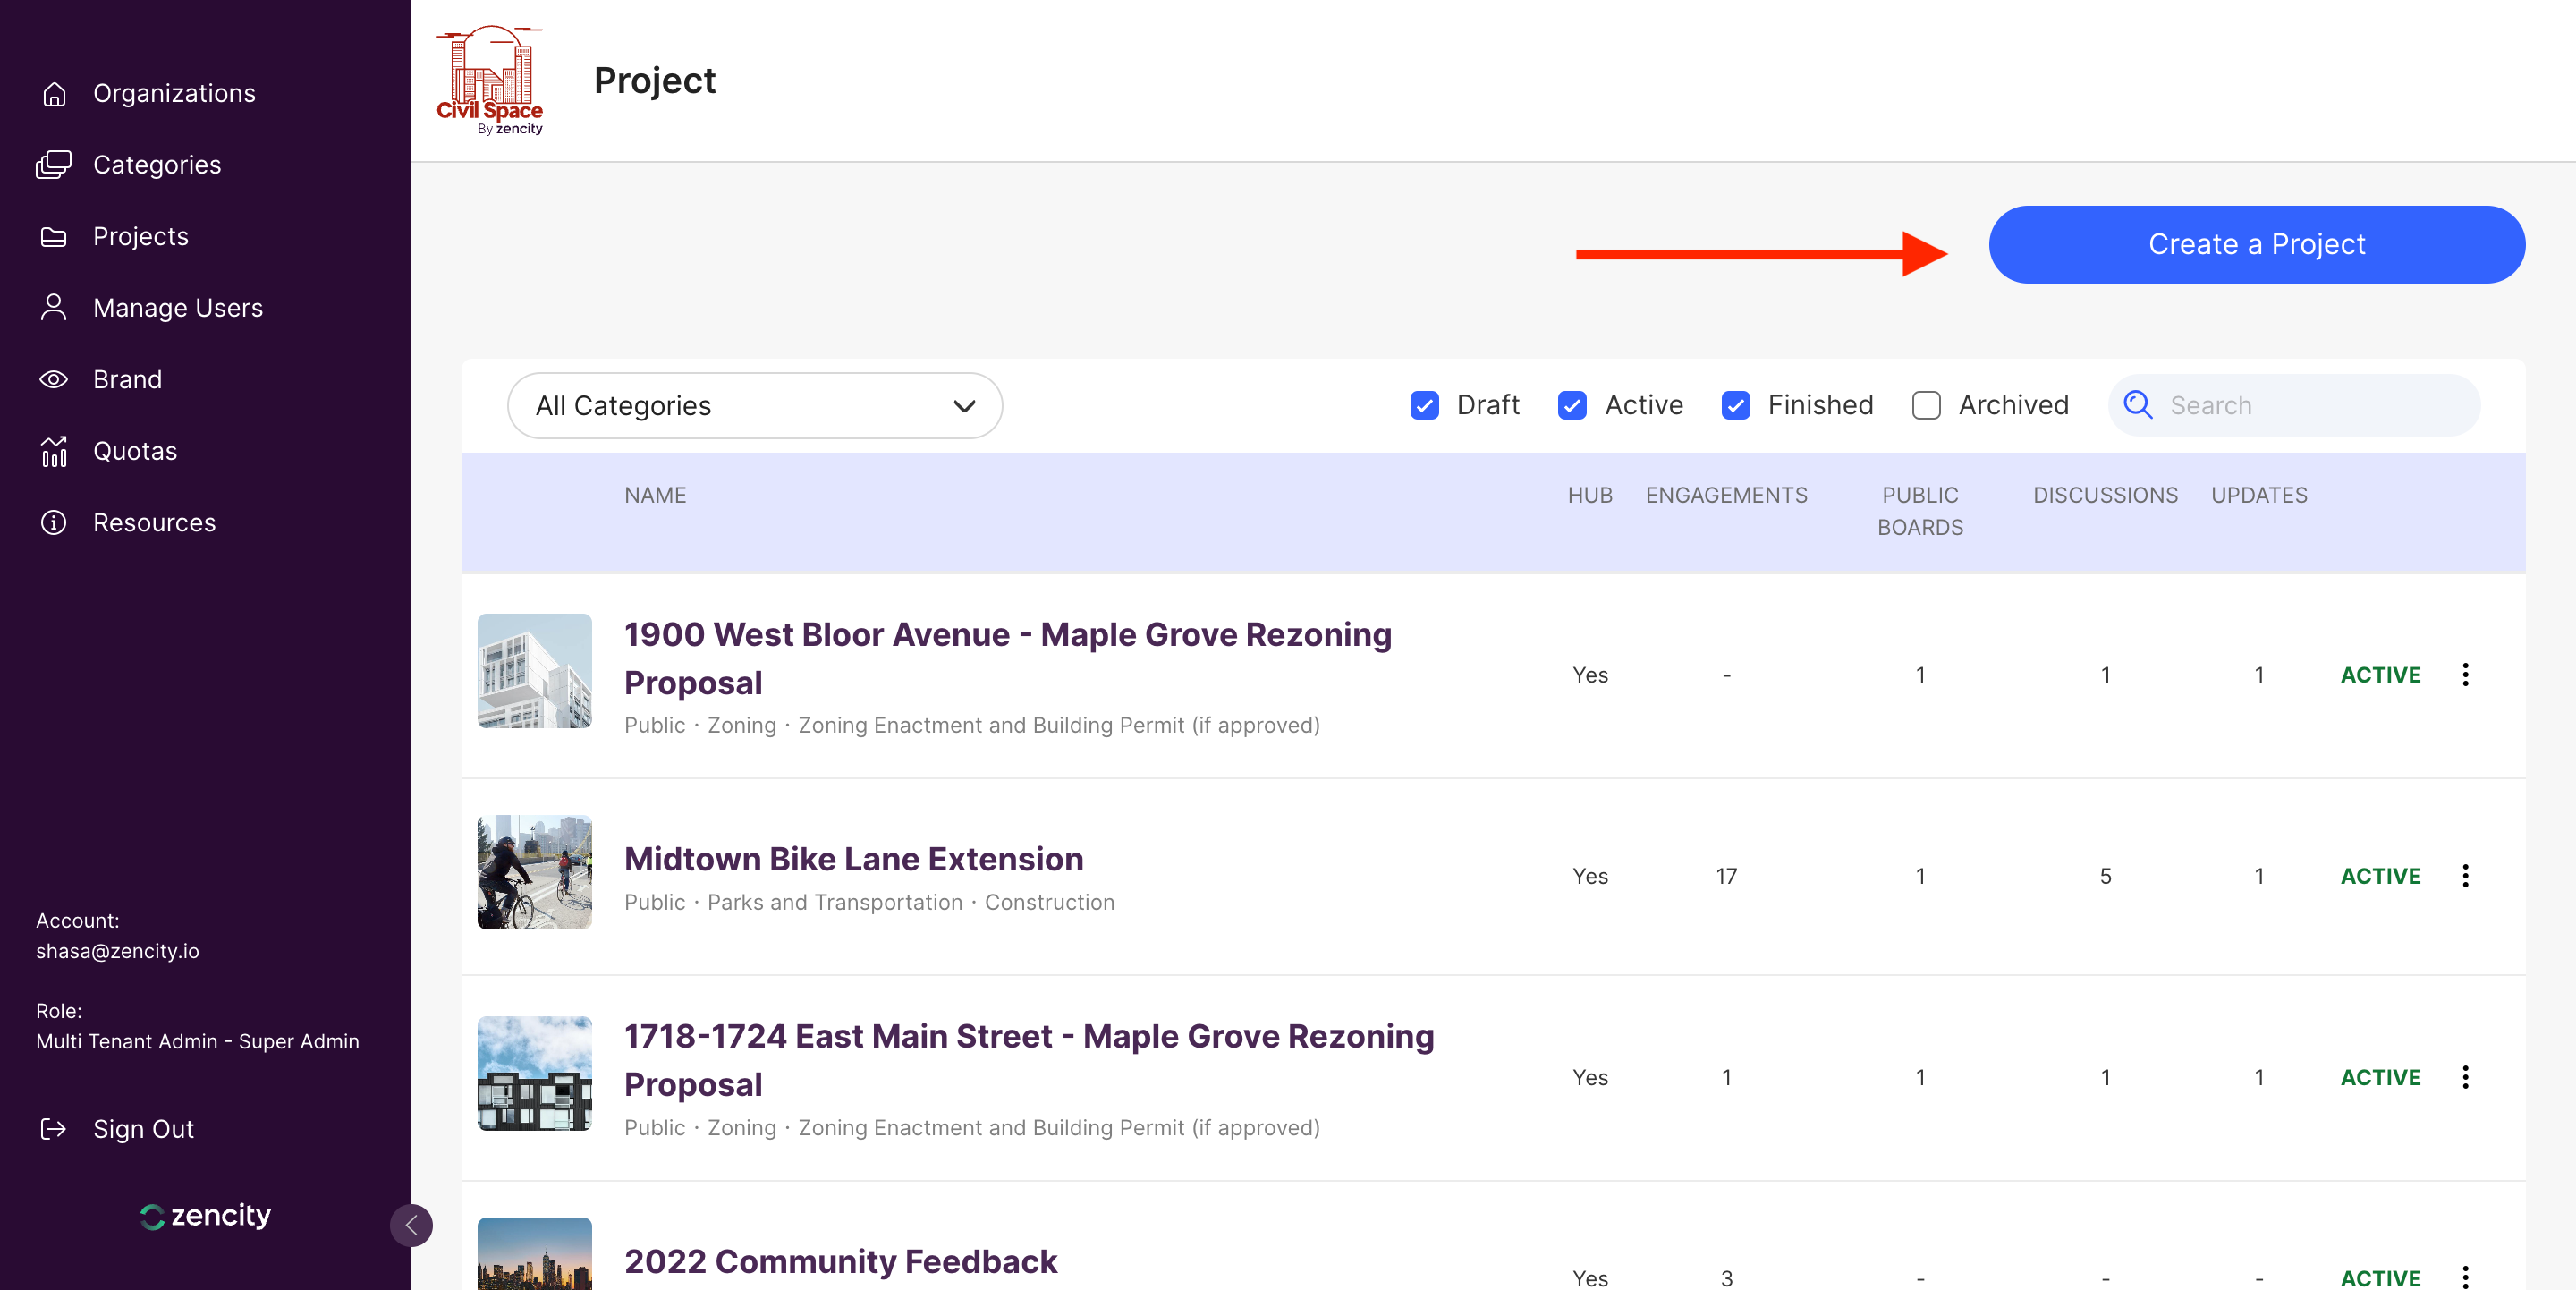Click the Resources info icon
The height and width of the screenshot is (1290, 2576).
click(x=54, y=523)
